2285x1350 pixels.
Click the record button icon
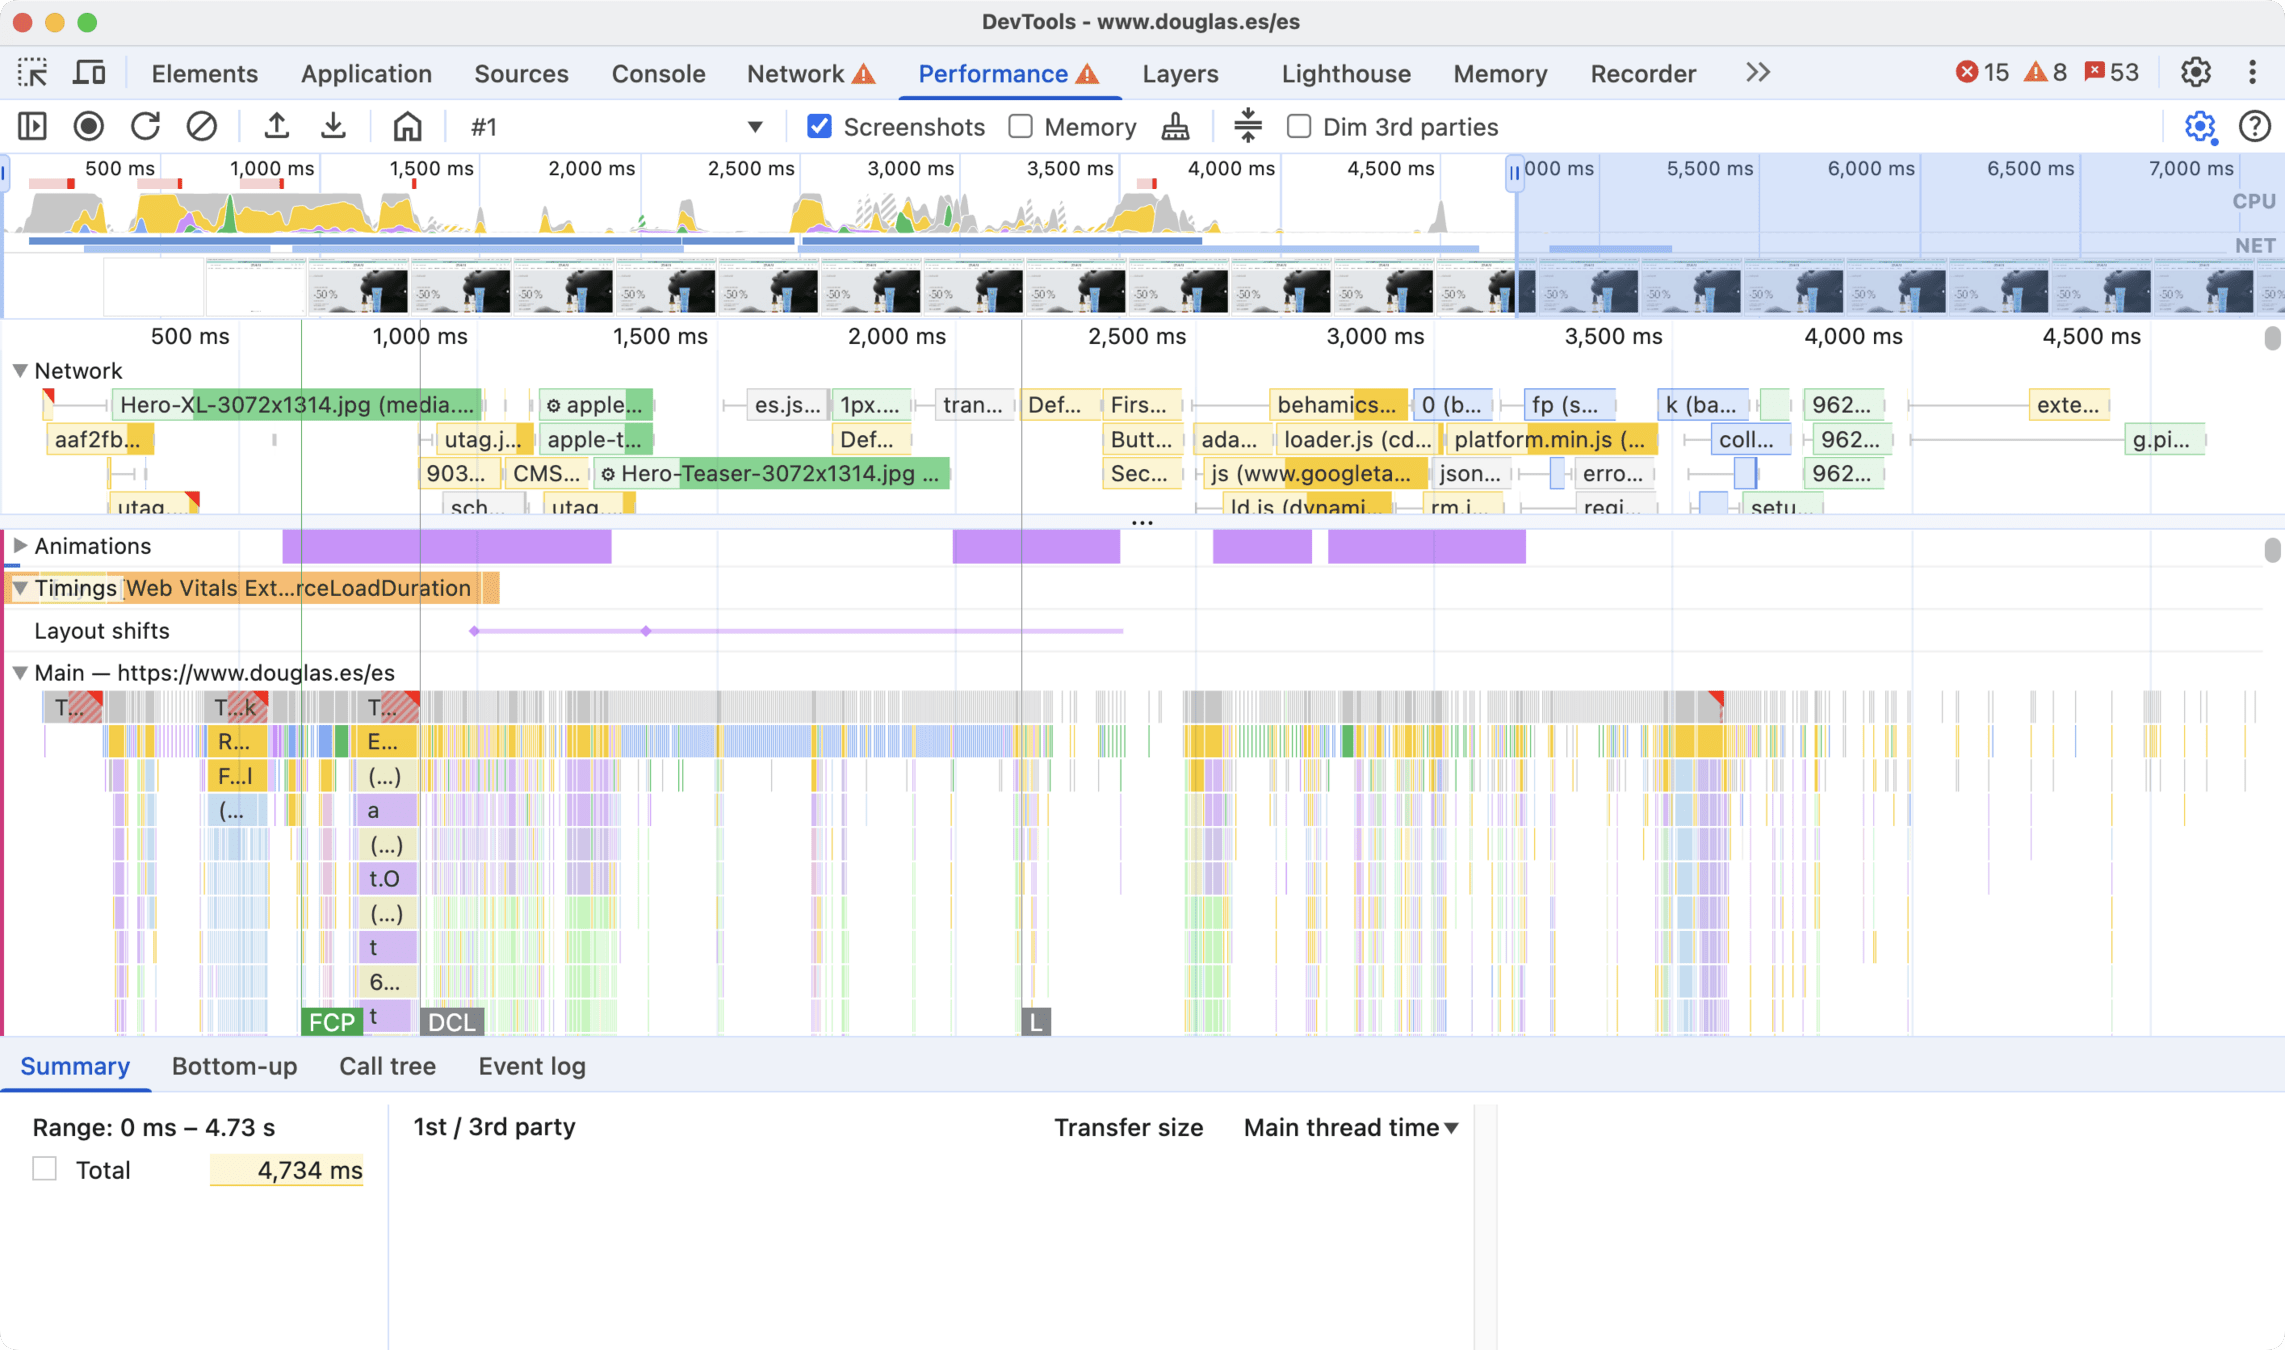89,127
